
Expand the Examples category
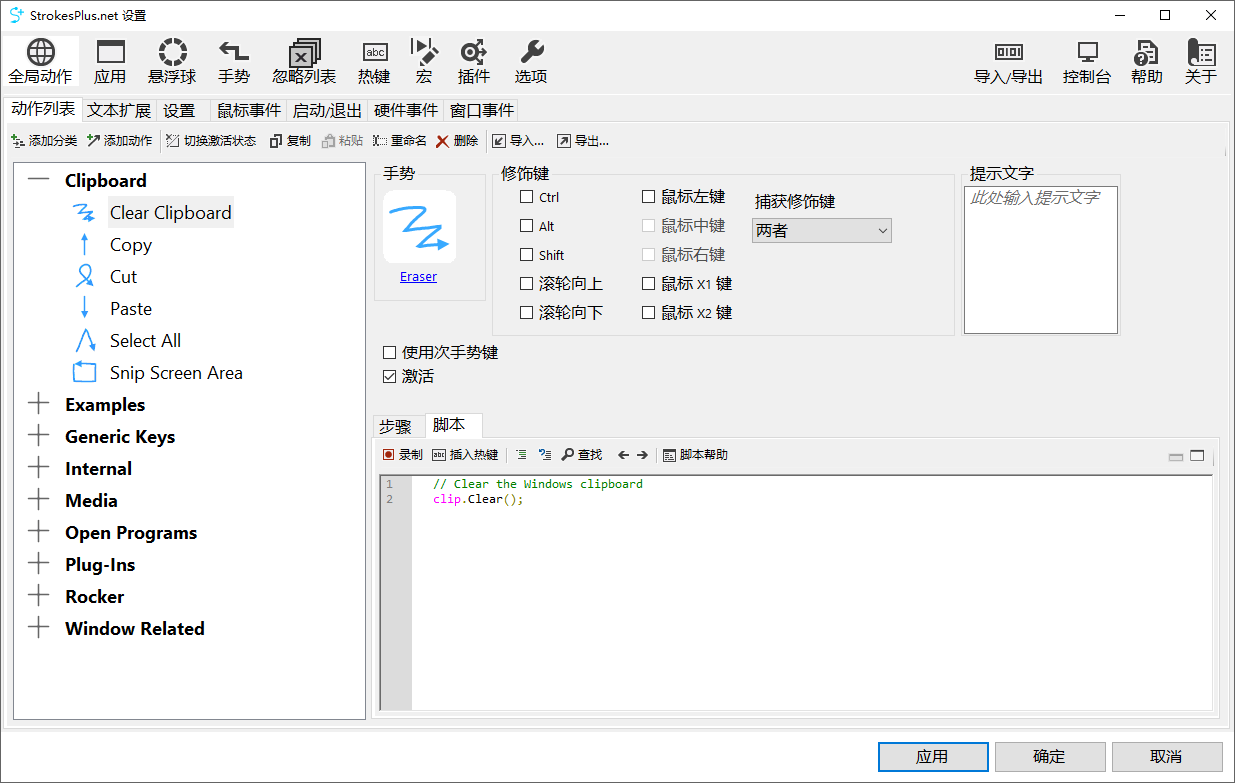[38, 404]
